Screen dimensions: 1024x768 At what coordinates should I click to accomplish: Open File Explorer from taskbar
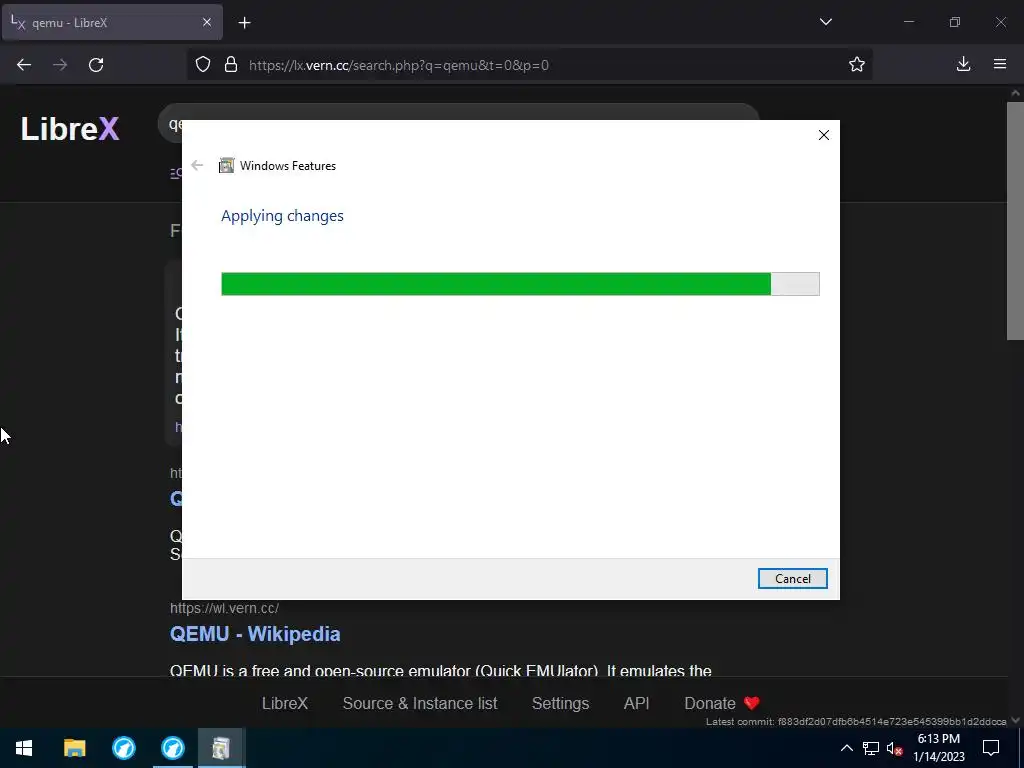(74, 748)
